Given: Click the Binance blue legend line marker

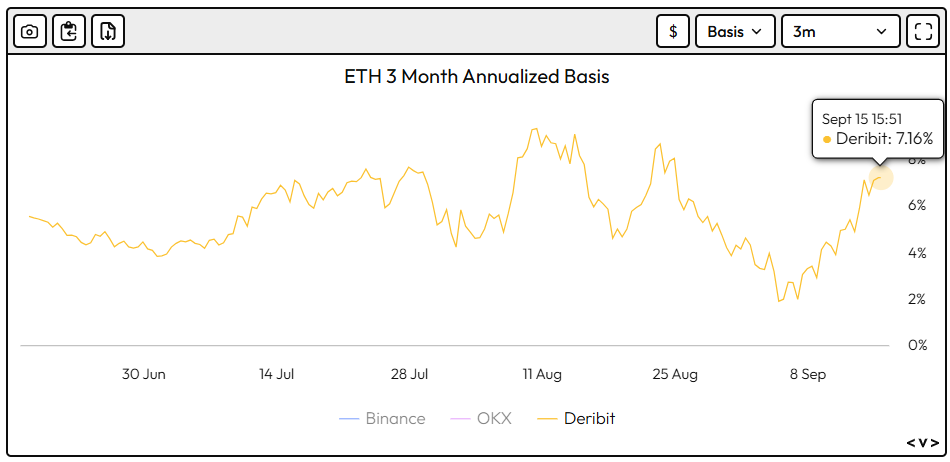Looking at the screenshot, I should [x=349, y=418].
